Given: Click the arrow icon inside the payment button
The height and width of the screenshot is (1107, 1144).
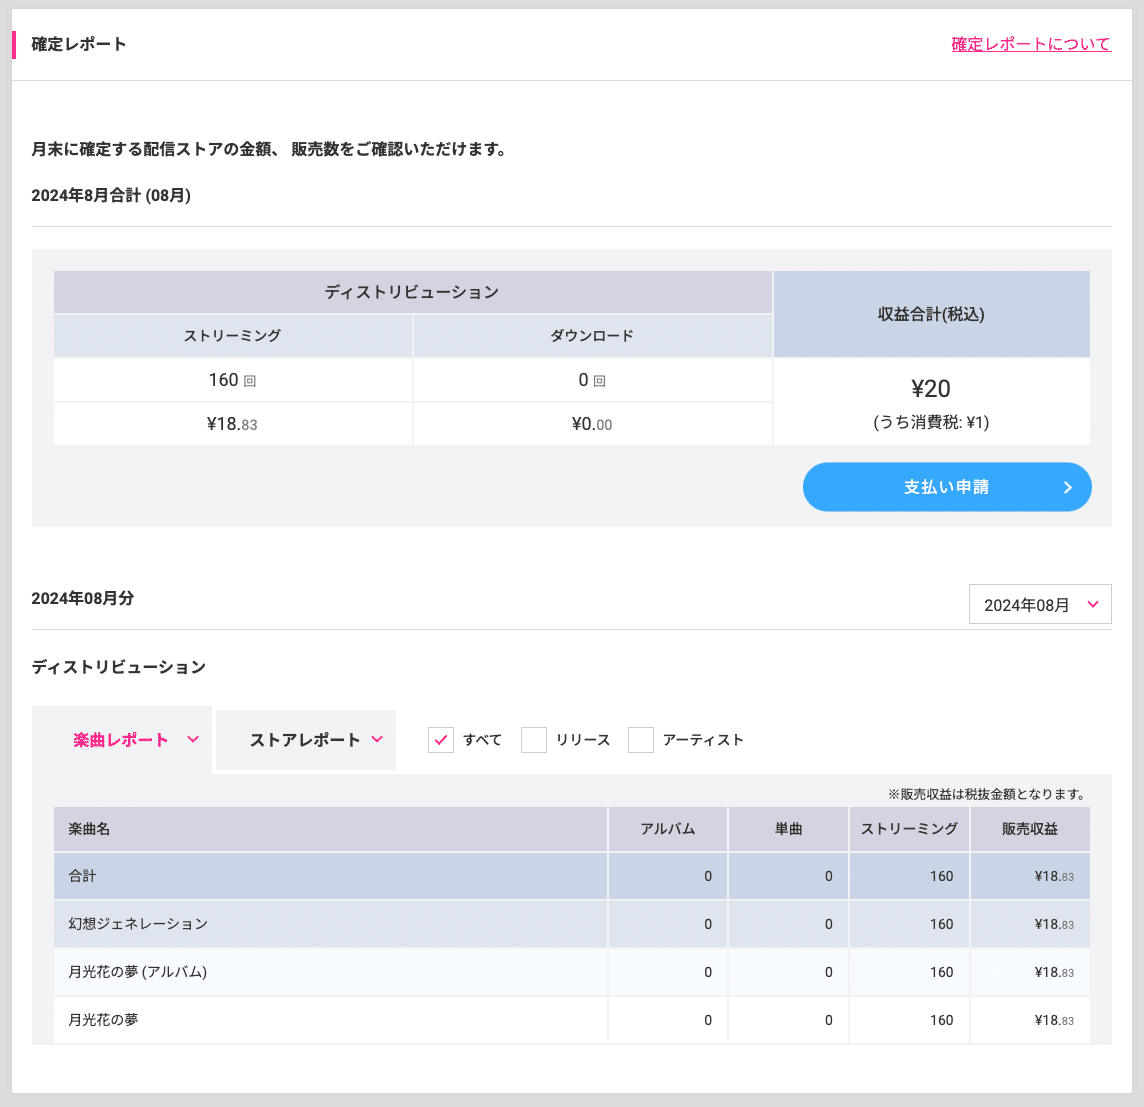Looking at the screenshot, I should click(1066, 487).
